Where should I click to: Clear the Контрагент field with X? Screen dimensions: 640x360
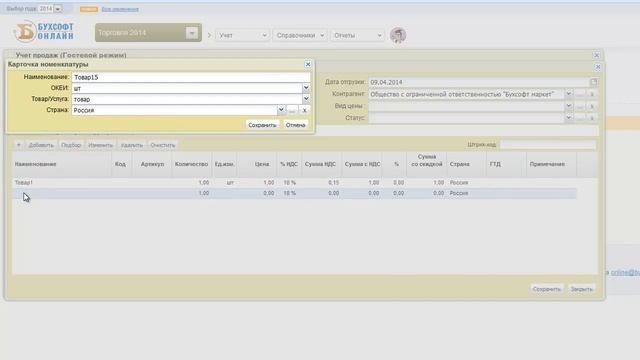[592, 94]
